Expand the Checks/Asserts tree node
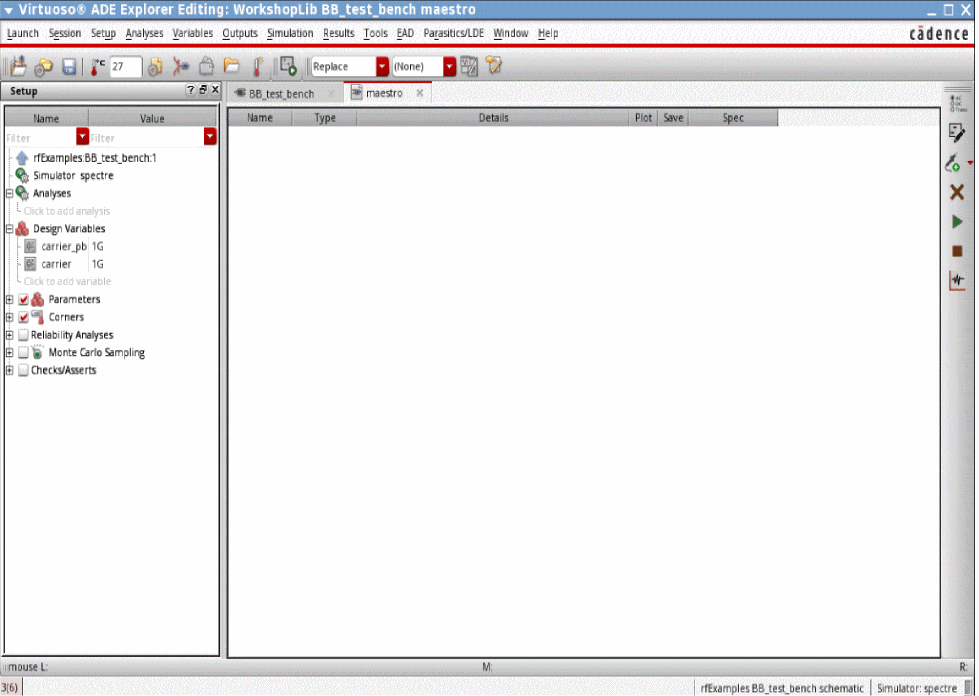The image size is (979, 696). 9,370
